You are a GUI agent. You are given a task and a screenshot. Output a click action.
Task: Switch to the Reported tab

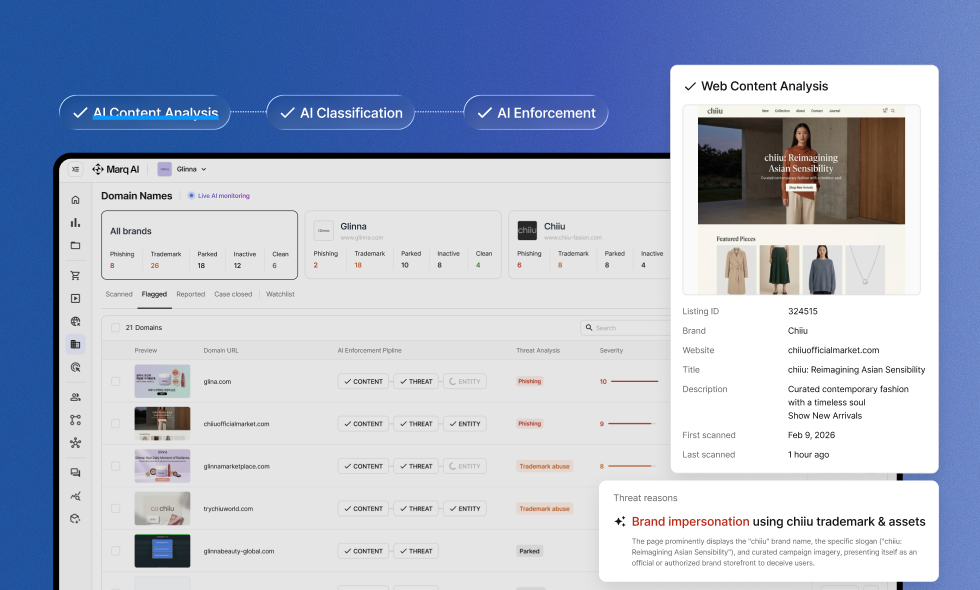191,294
